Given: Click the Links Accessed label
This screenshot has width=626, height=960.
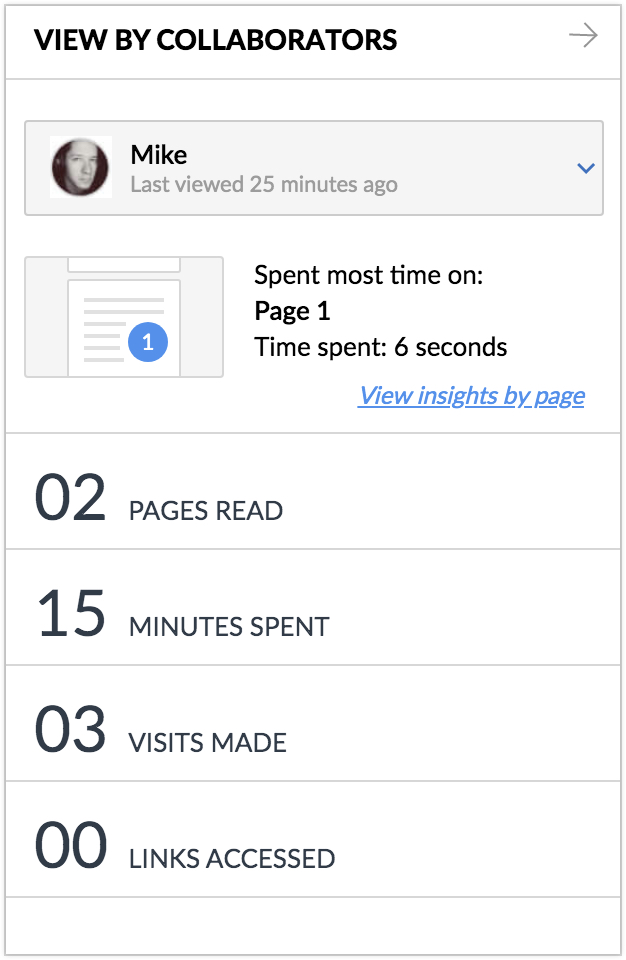Looking at the screenshot, I should coord(232,858).
